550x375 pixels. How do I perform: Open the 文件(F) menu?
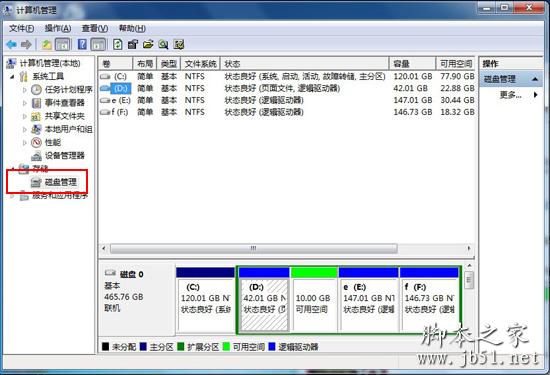[21, 28]
